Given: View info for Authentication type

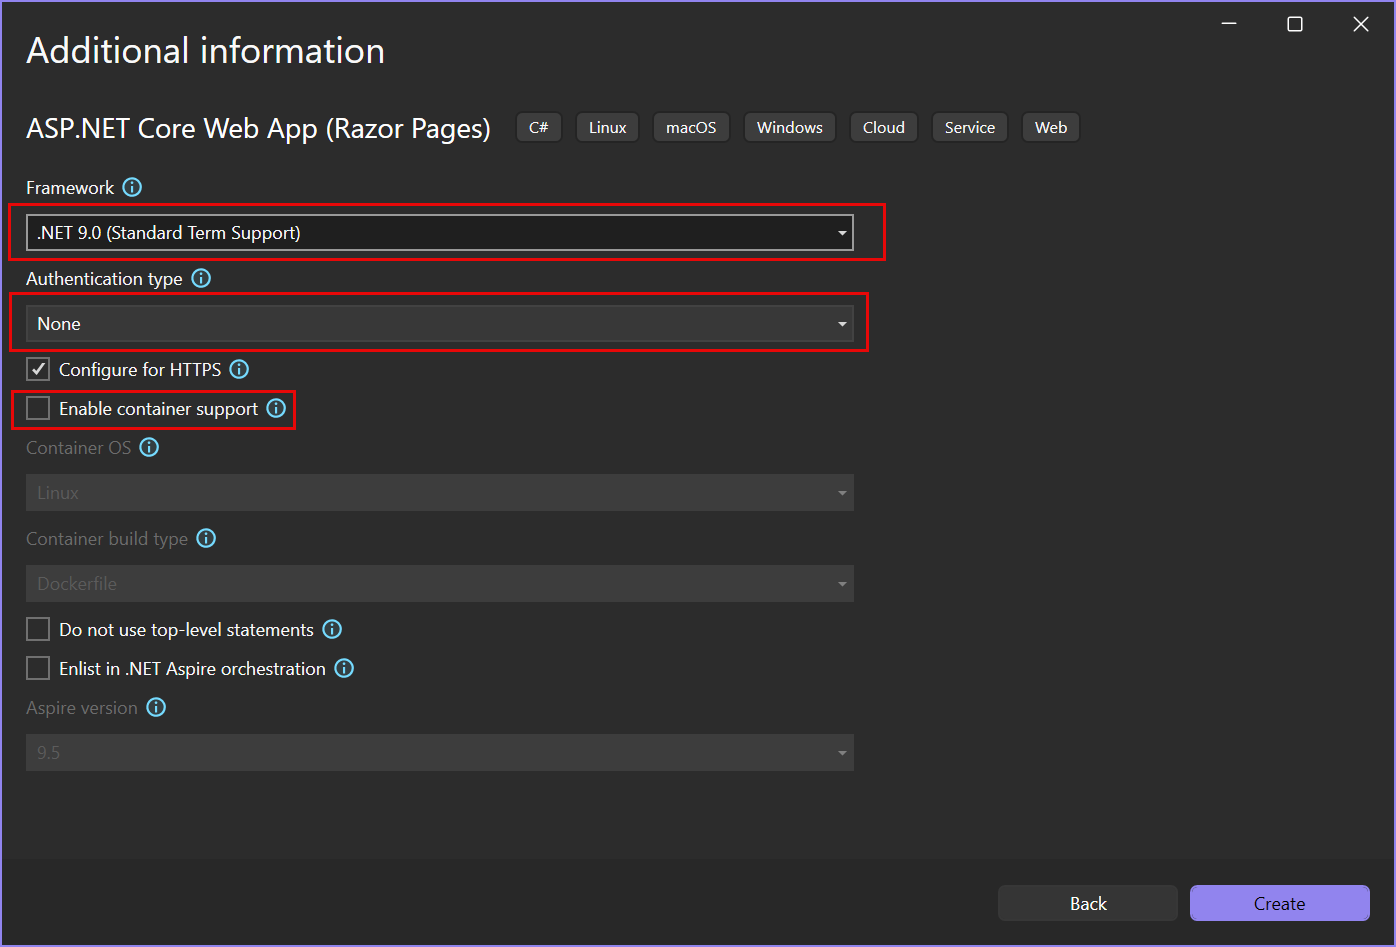Looking at the screenshot, I should tap(201, 278).
